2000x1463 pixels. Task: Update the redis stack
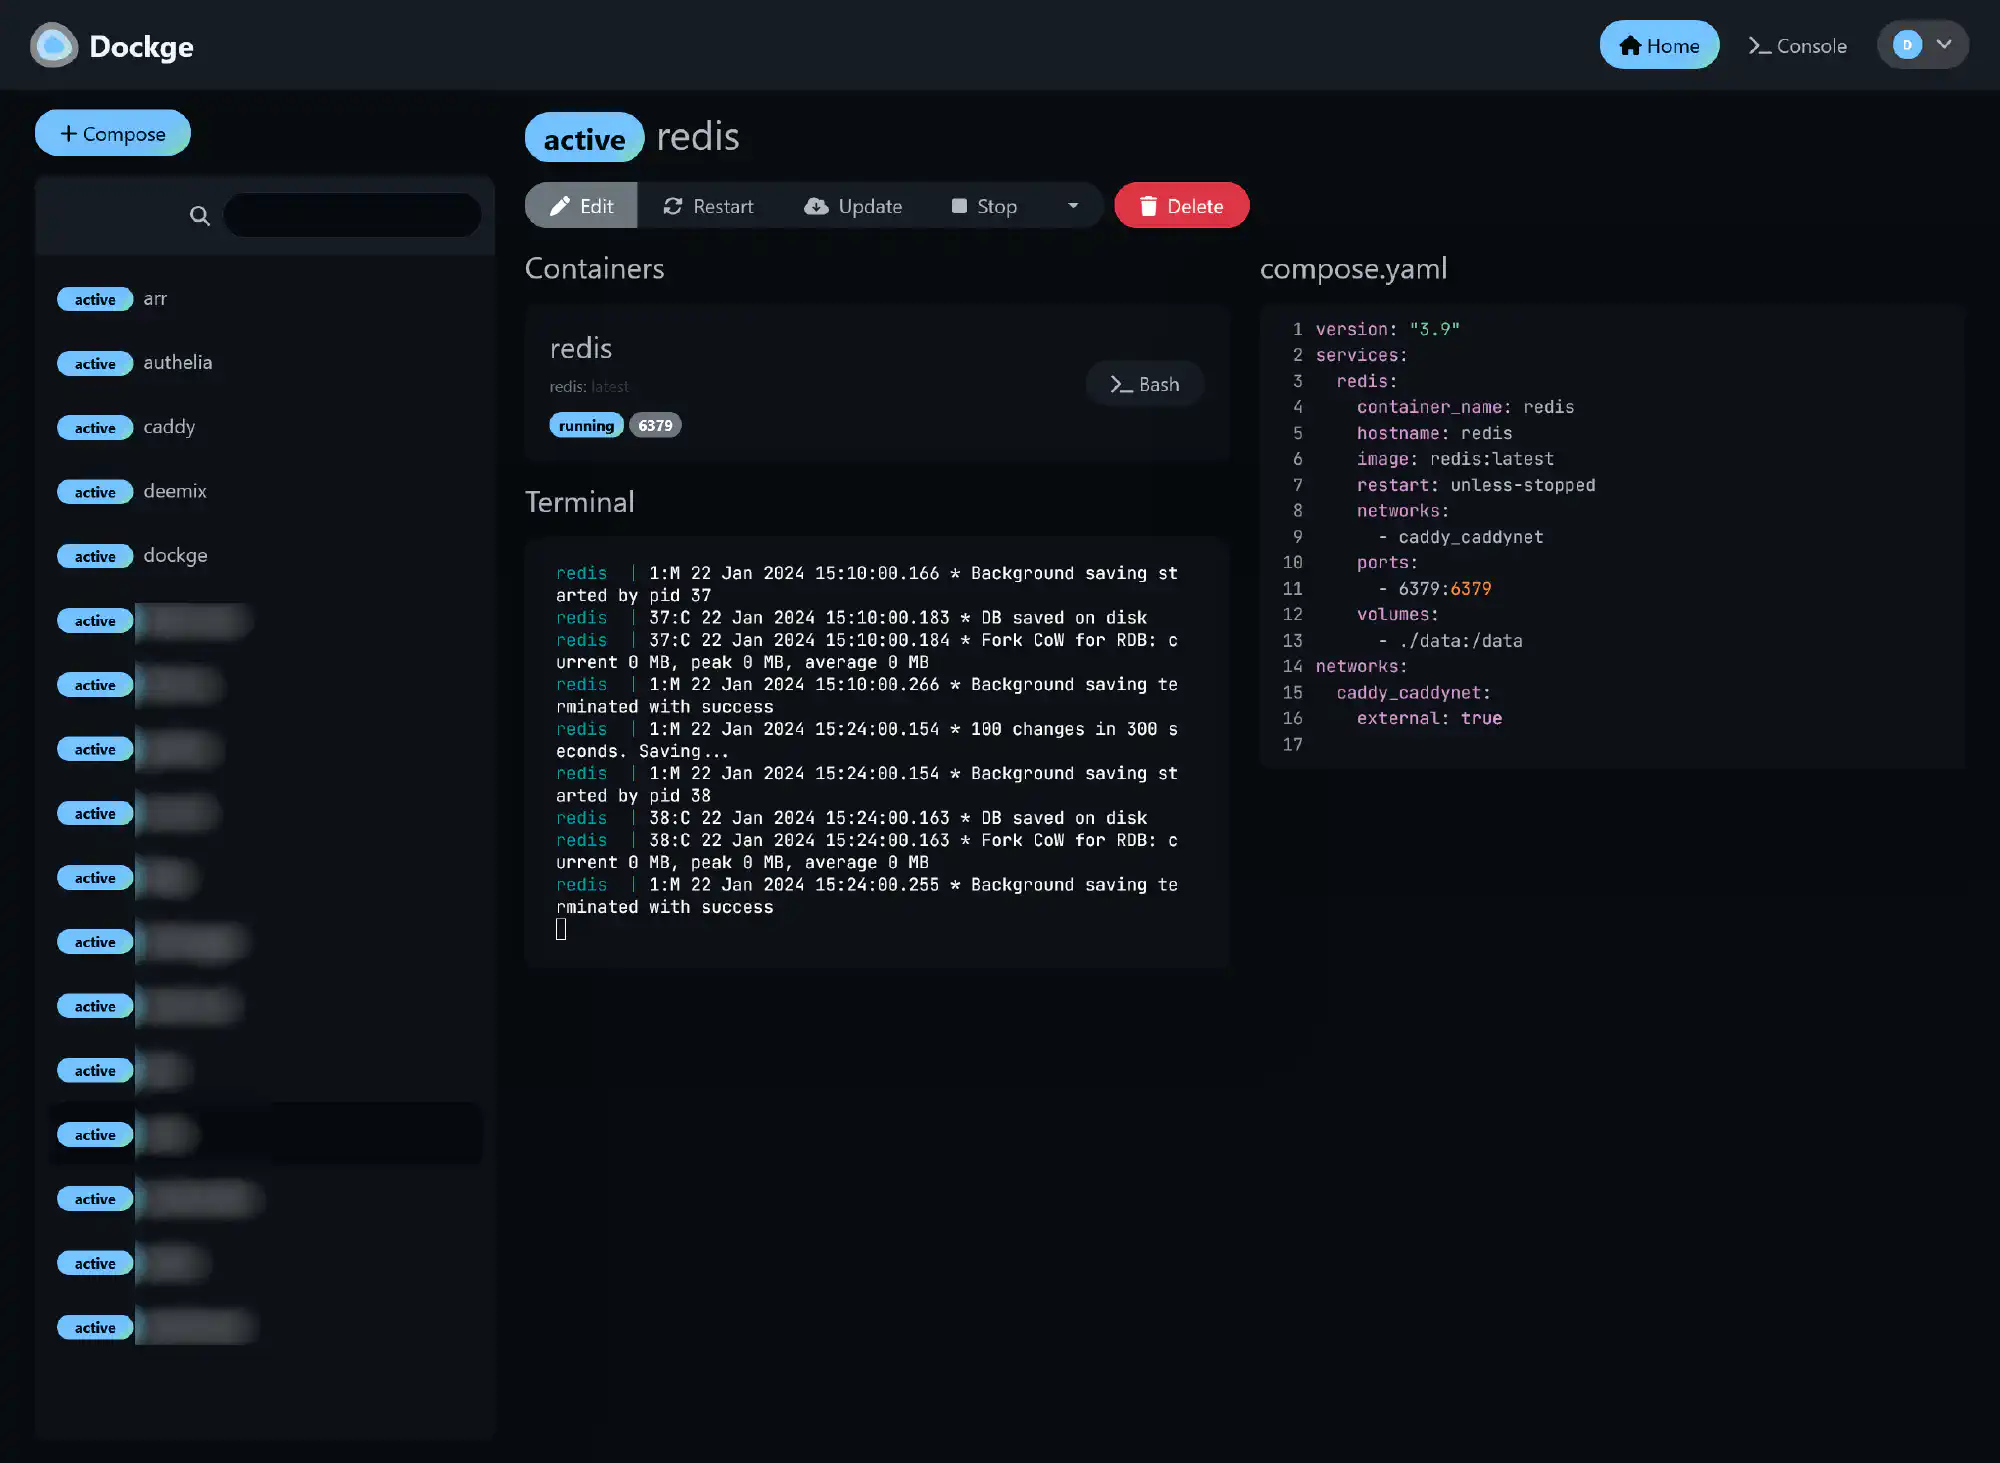pyautogui.click(x=853, y=205)
